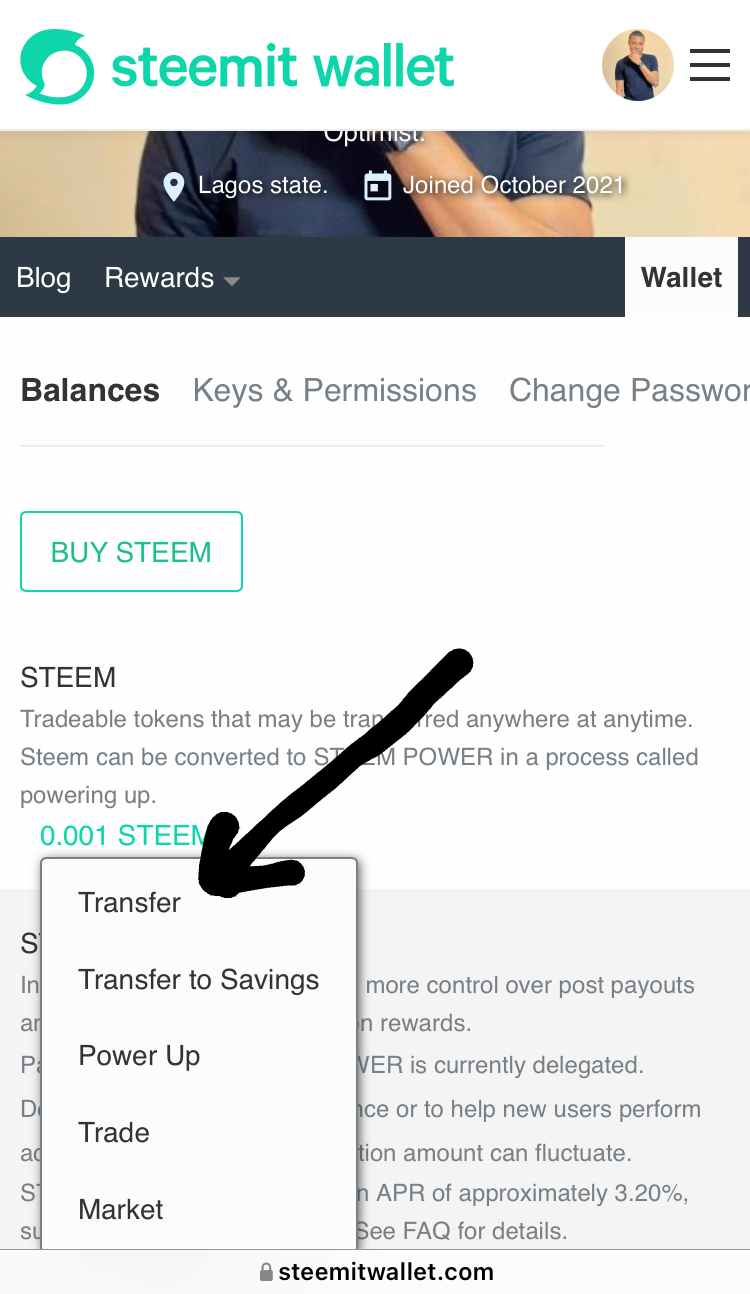Click the calendar joined-date icon
The width and height of the screenshot is (750, 1294).
coord(377,186)
